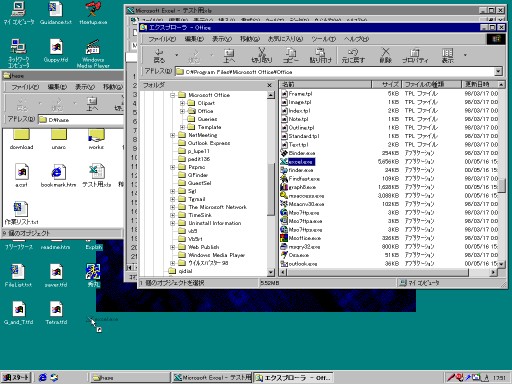Select the Msoffice.exe file icon
The height and width of the screenshot is (384, 512).
[x=284, y=238]
